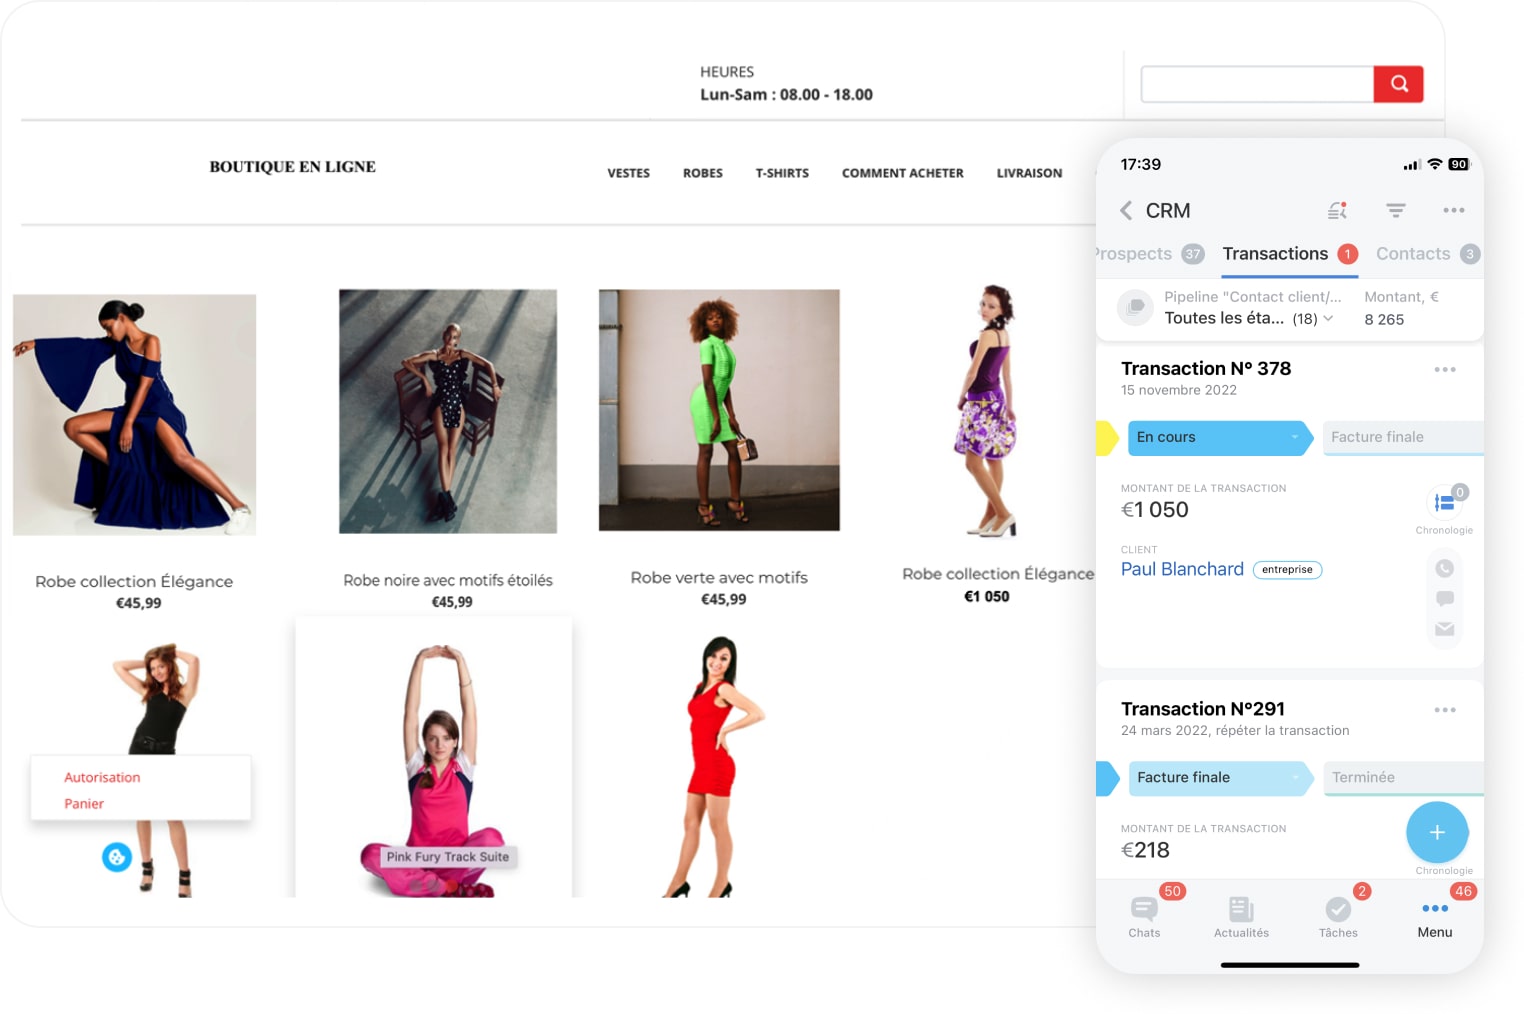Click the blue round widget icon
The height and width of the screenshot is (1014, 1524).
click(117, 857)
